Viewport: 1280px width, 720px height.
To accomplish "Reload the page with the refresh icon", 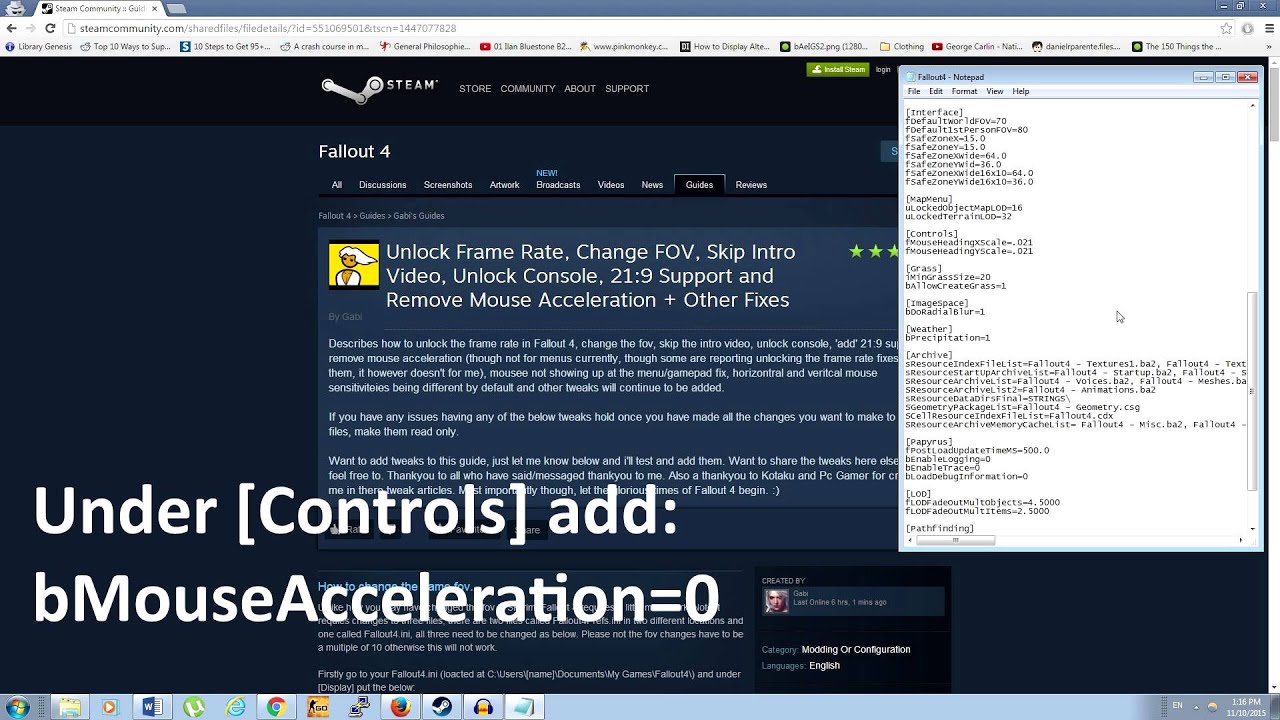I will pos(50,28).
